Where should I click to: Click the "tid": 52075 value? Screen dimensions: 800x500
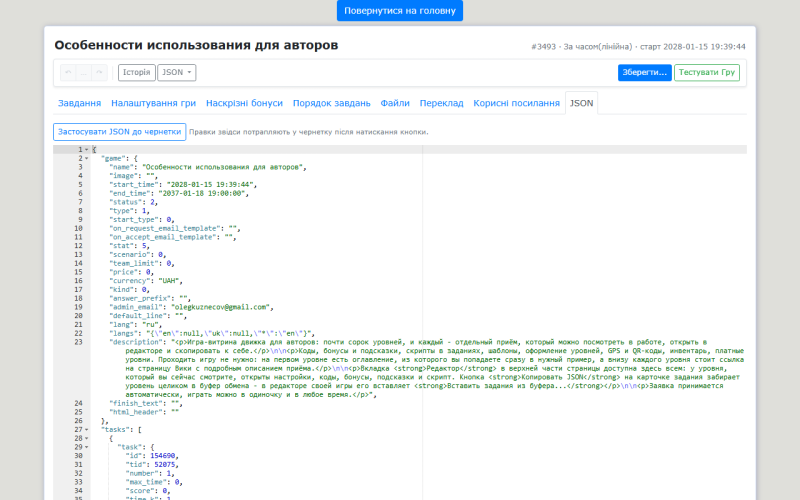click(x=166, y=465)
